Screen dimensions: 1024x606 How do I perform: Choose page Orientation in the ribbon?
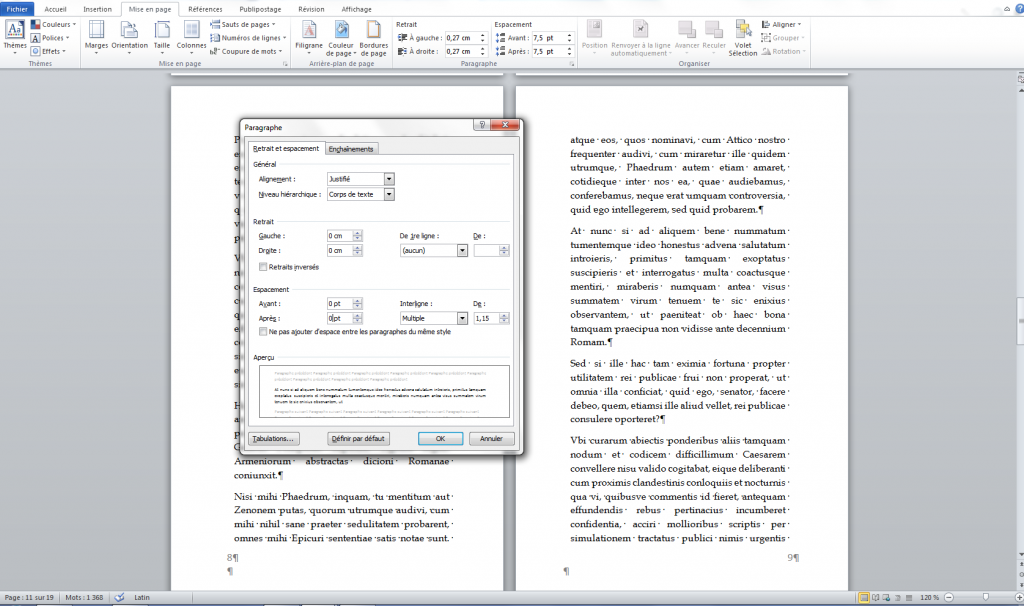(129, 36)
